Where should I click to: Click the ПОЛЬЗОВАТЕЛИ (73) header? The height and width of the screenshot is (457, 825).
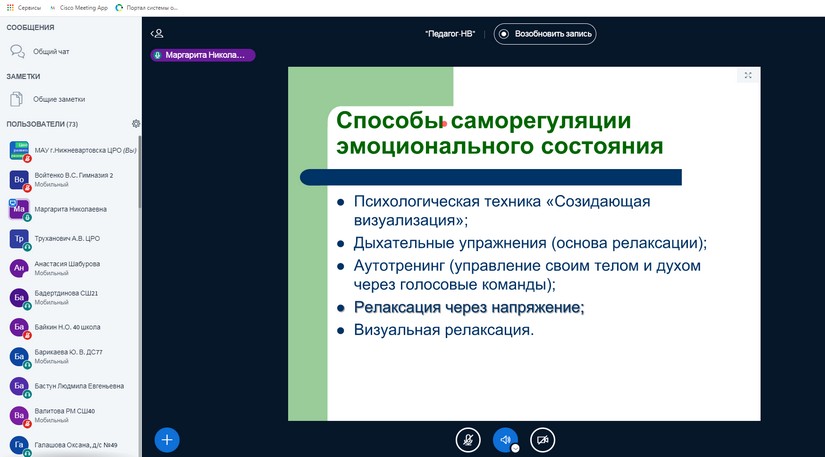coord(42,124)
